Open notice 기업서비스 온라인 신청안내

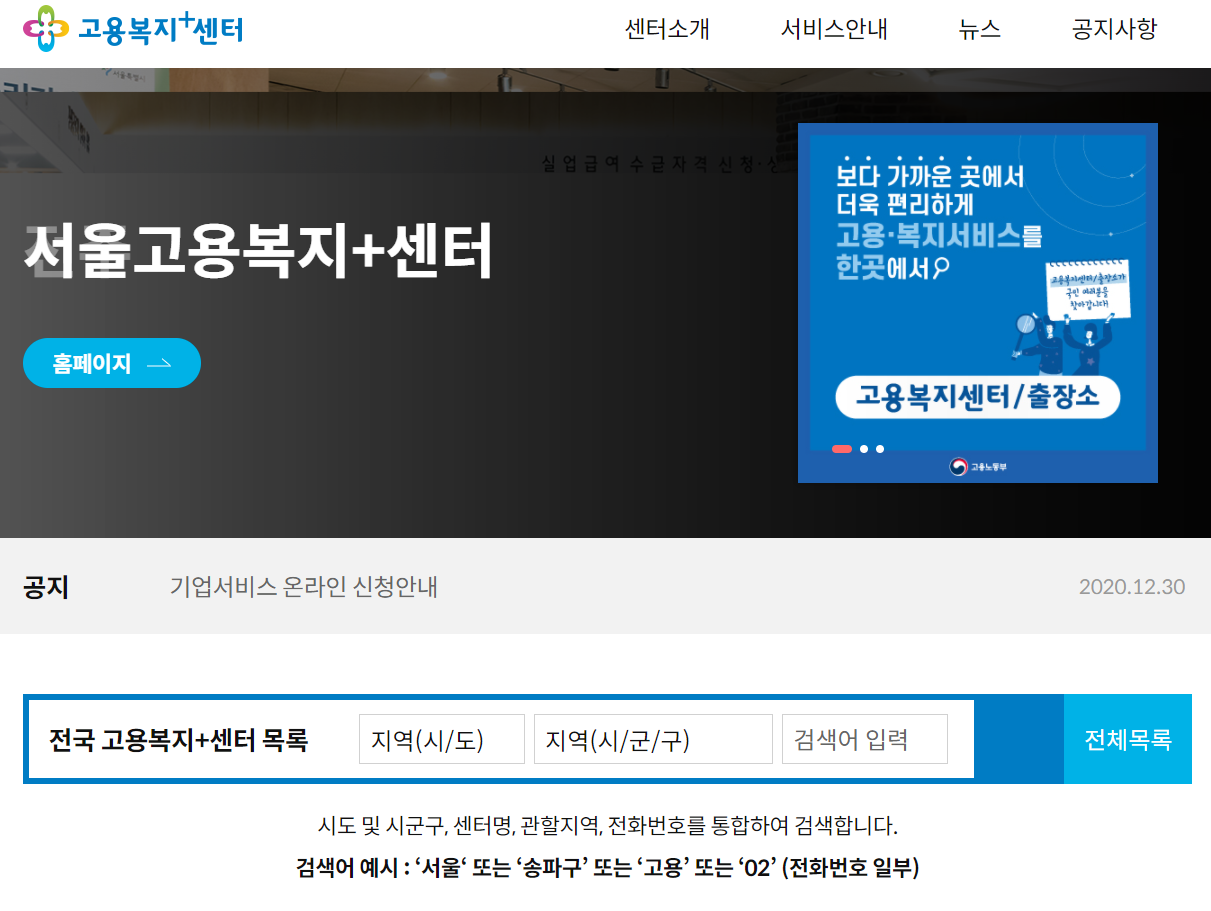tap(304, 587)
